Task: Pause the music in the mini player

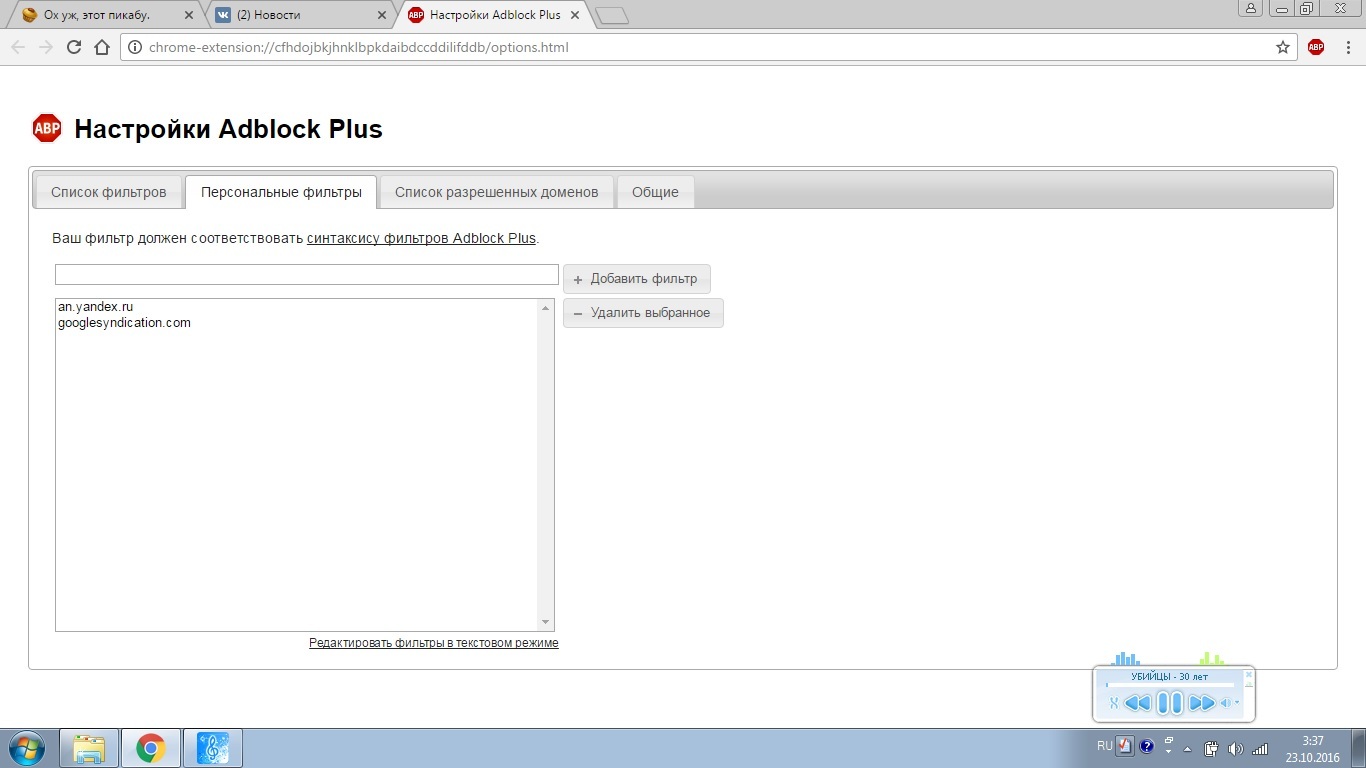Action: tap(1169, 703)
